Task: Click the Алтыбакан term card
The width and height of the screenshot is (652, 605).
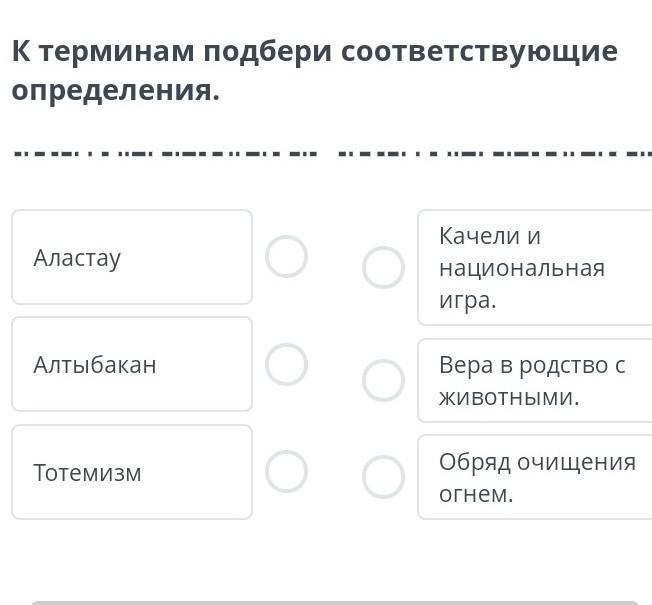Action: click(x=132, y=364)
